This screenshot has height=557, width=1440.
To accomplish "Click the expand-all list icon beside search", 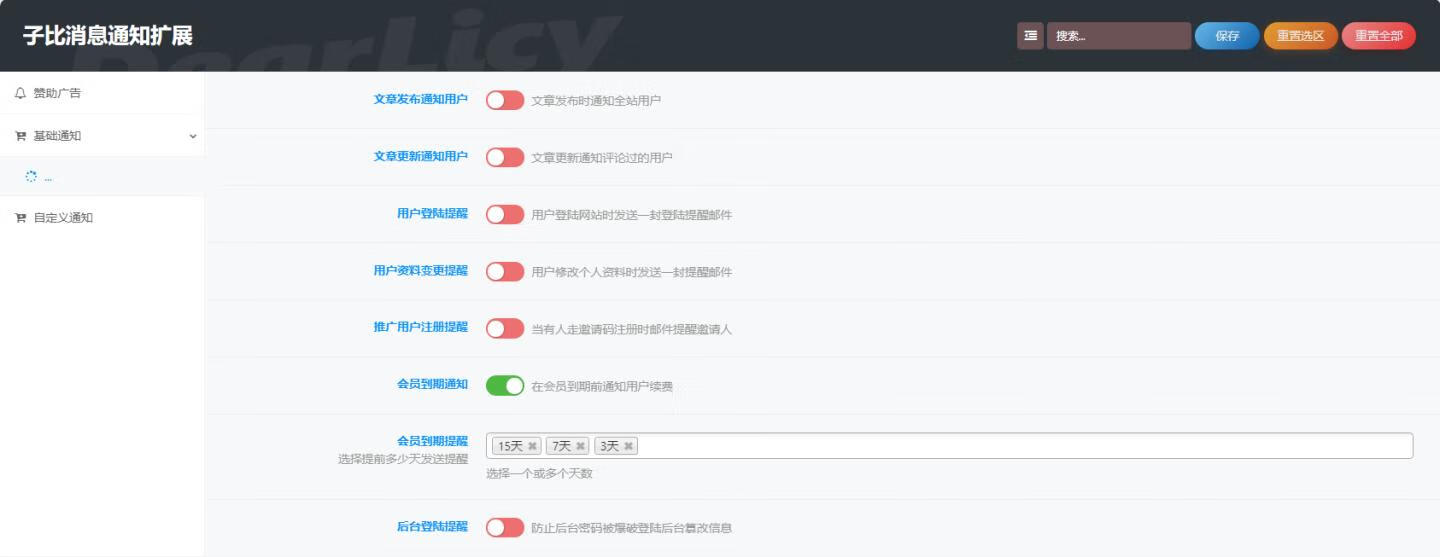I will 1030,36.
